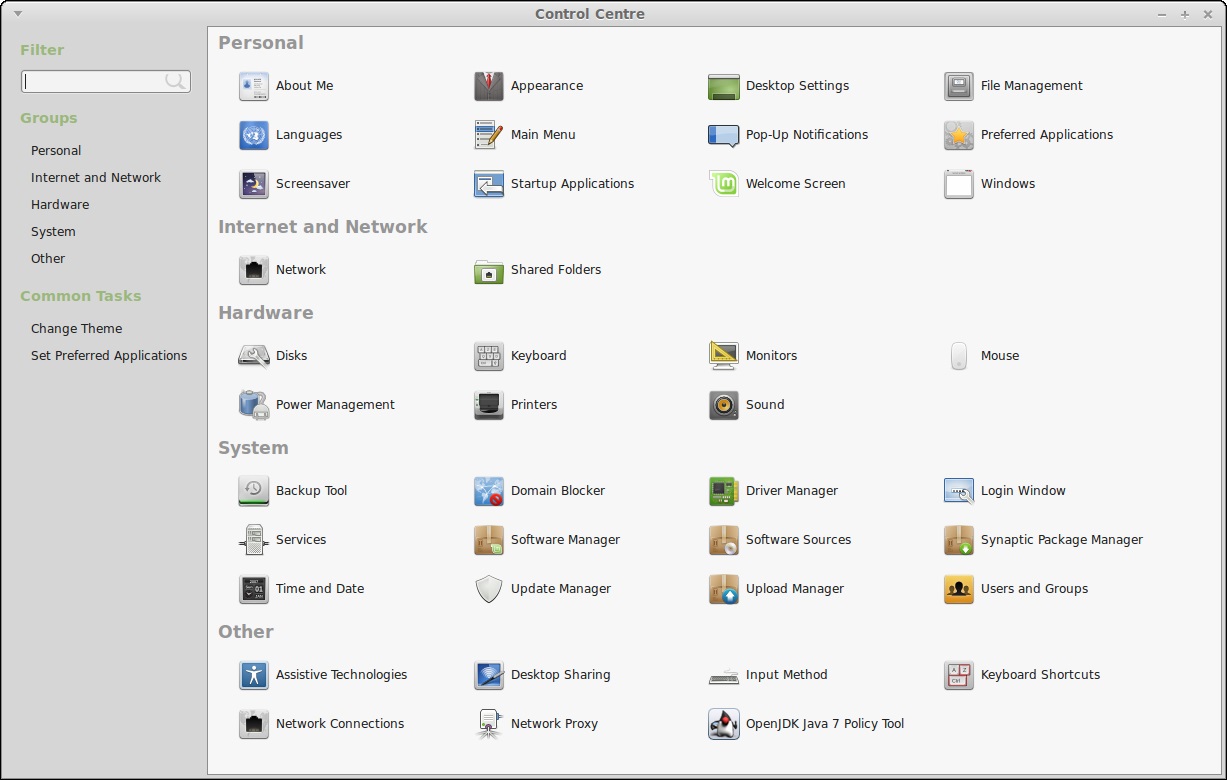Image resolution: width=1227 pixels, height=780 pixels.
Task: Click the Set Preferred Applications common task
Action: 109,356
